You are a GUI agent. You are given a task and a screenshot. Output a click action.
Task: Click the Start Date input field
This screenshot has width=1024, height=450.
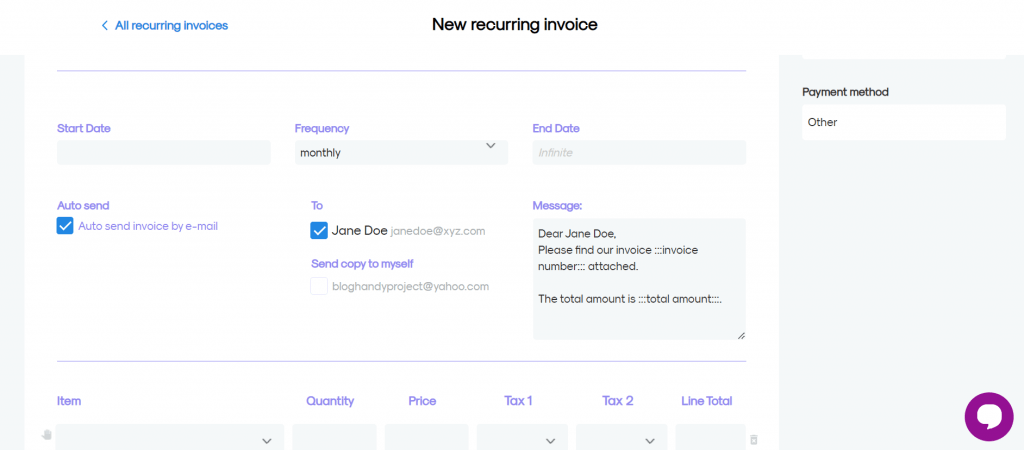click(164, 152)
